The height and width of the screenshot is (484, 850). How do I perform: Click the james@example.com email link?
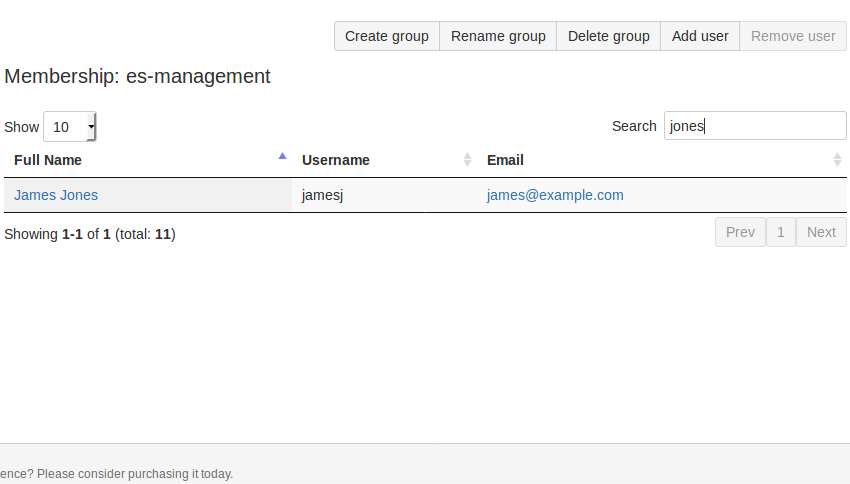point(555,195)
